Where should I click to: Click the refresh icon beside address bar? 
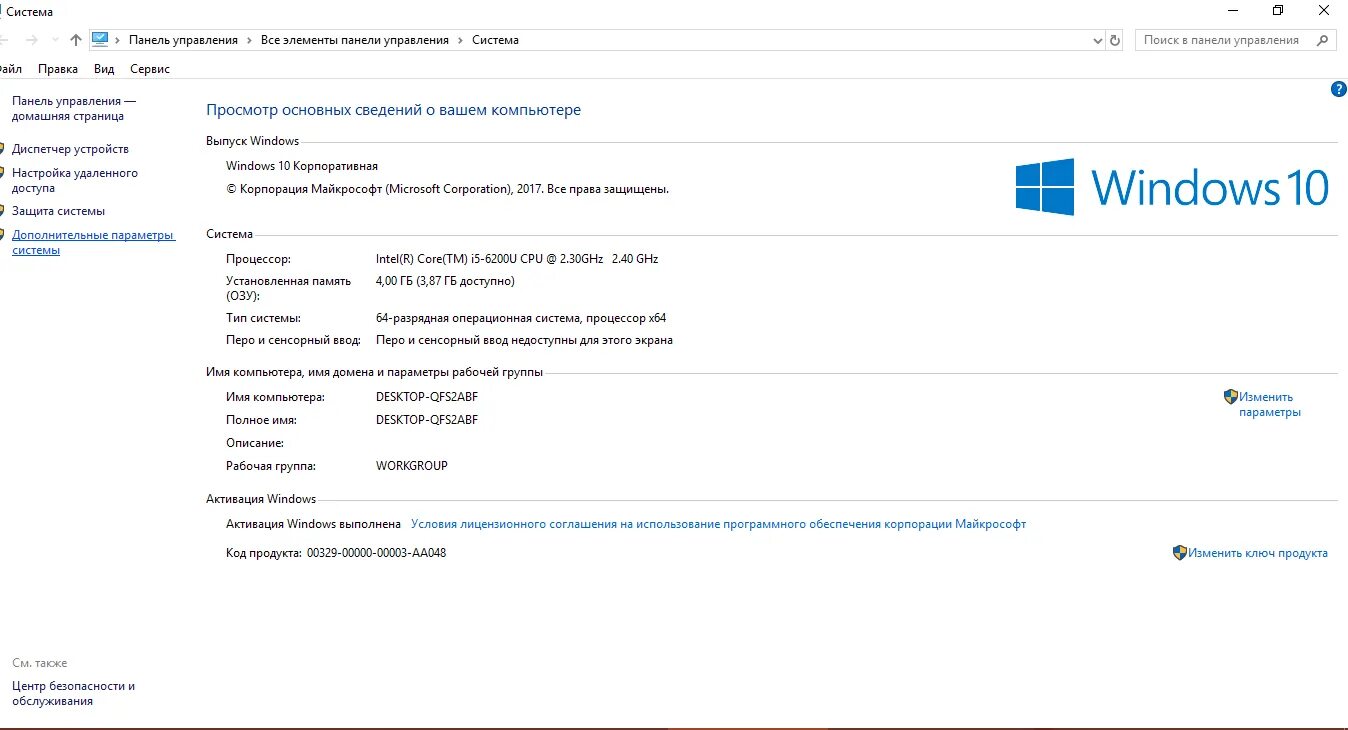click(1115, 40)
